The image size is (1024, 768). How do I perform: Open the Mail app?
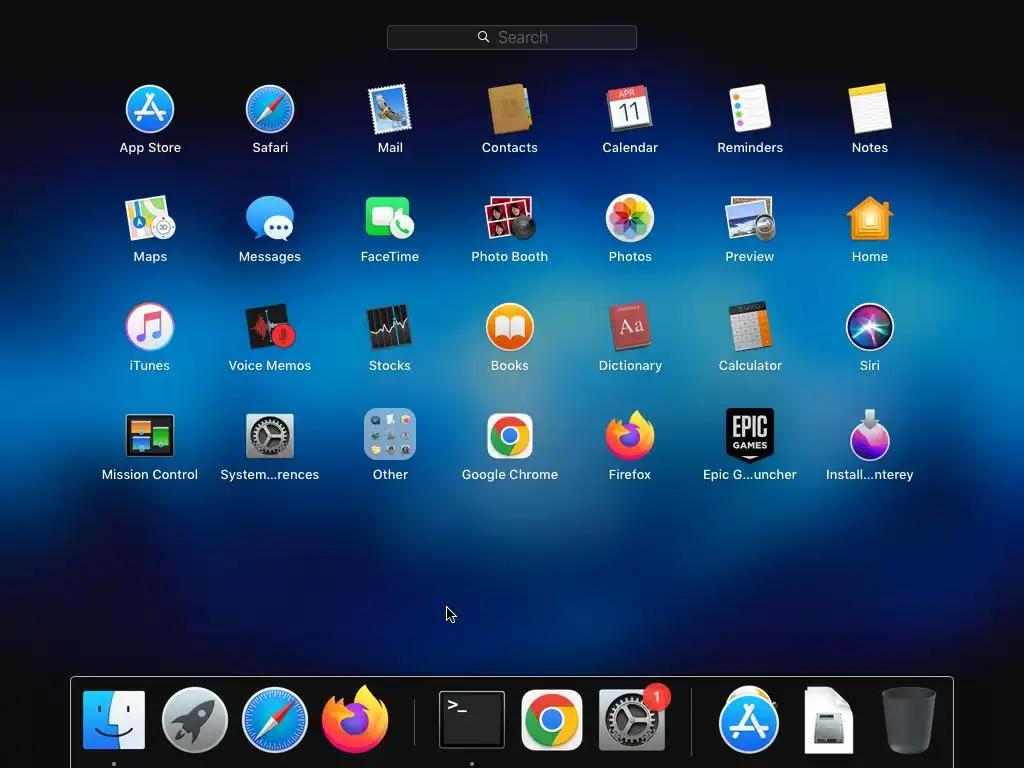(390, 109)
